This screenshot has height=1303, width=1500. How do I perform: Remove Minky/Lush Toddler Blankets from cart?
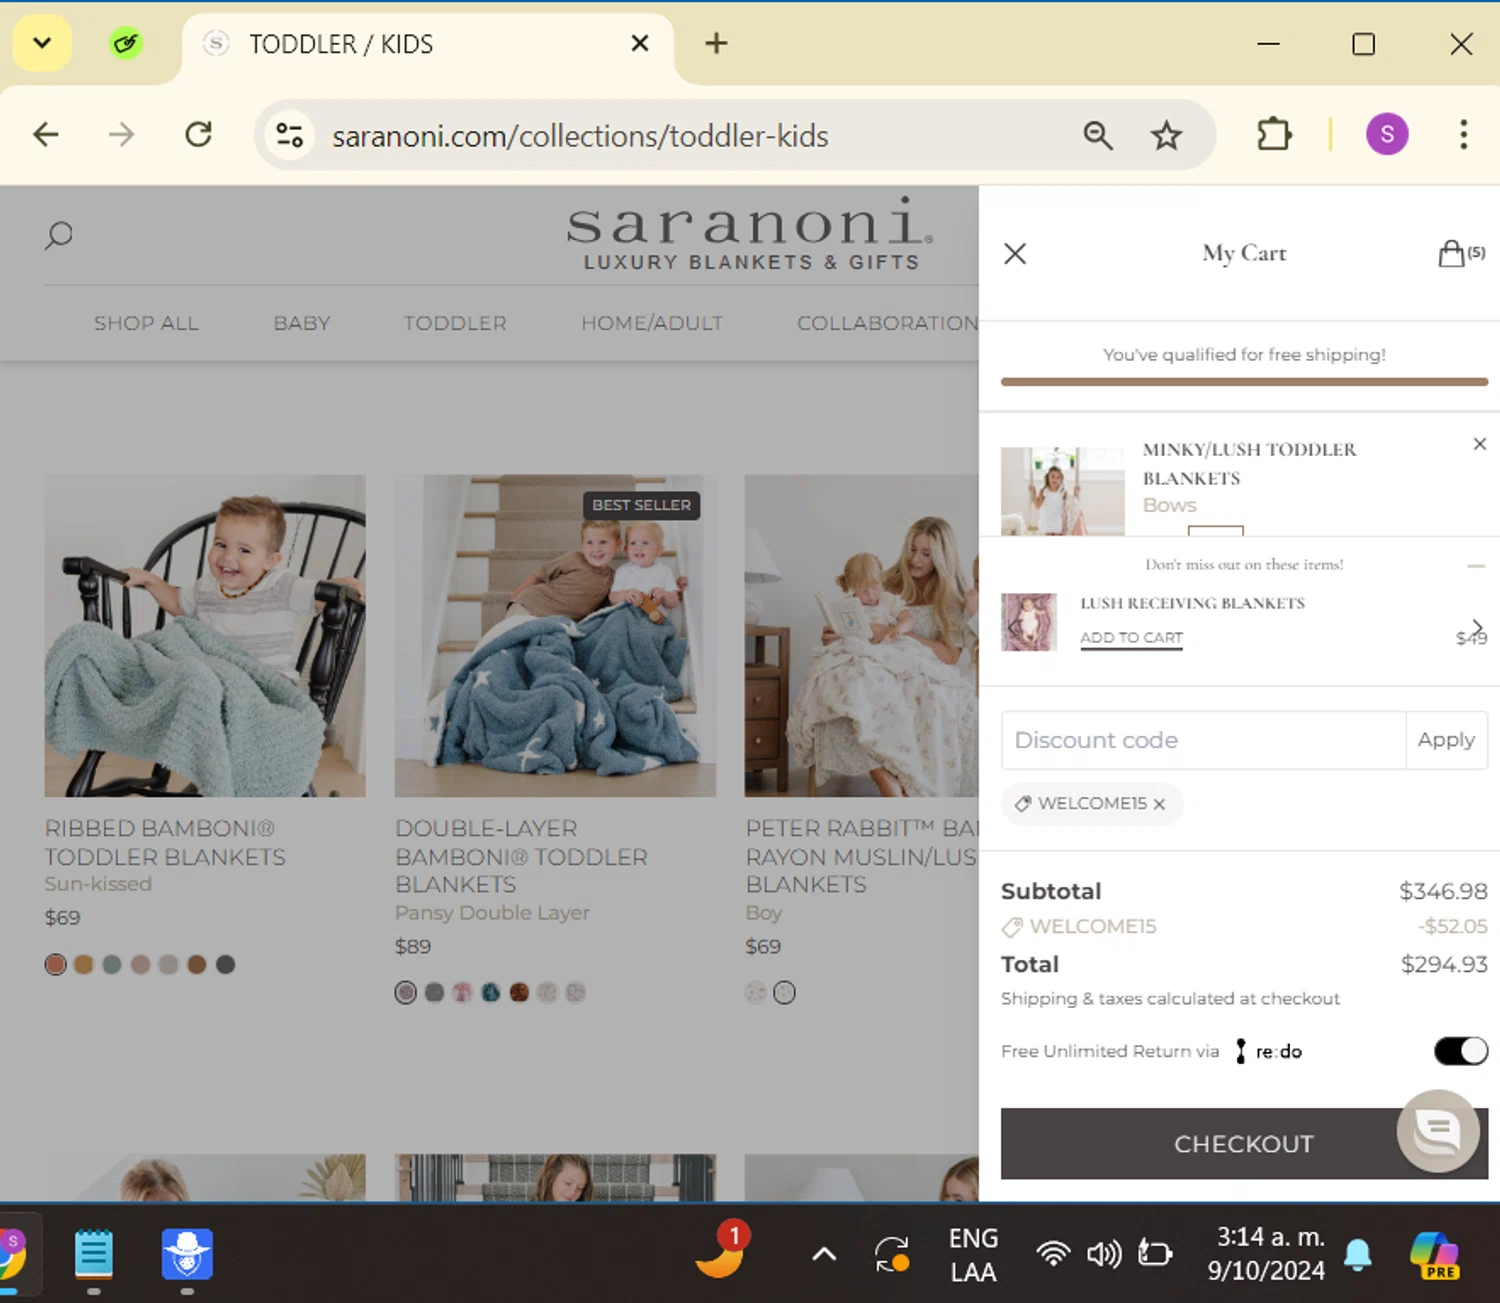point(1480,444)
